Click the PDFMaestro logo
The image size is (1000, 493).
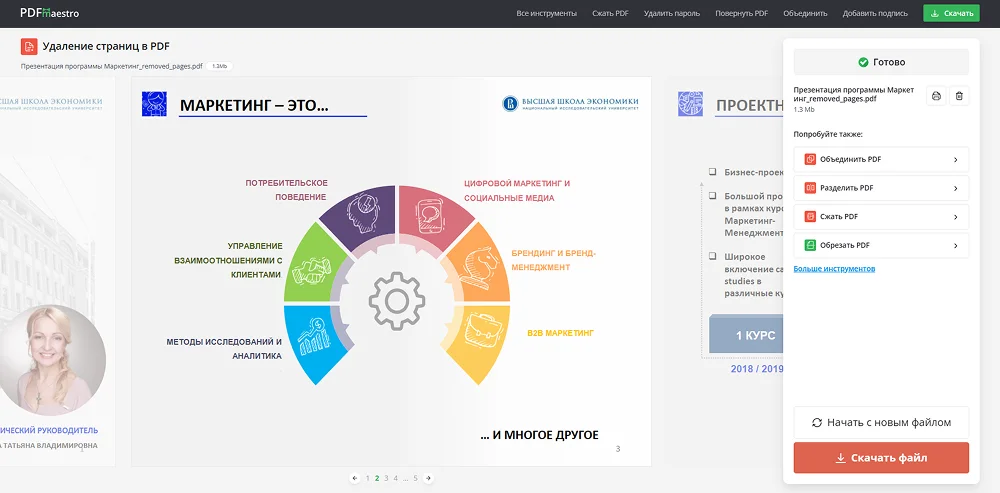[49, 13]
